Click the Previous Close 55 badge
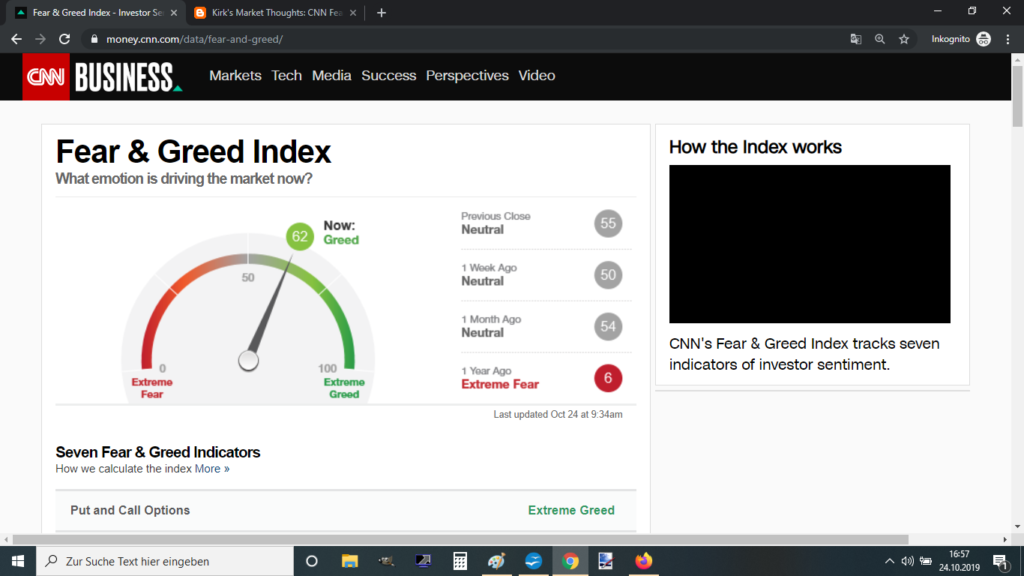Viewport: 1024px width, 576px height. [x=608, y=223]
